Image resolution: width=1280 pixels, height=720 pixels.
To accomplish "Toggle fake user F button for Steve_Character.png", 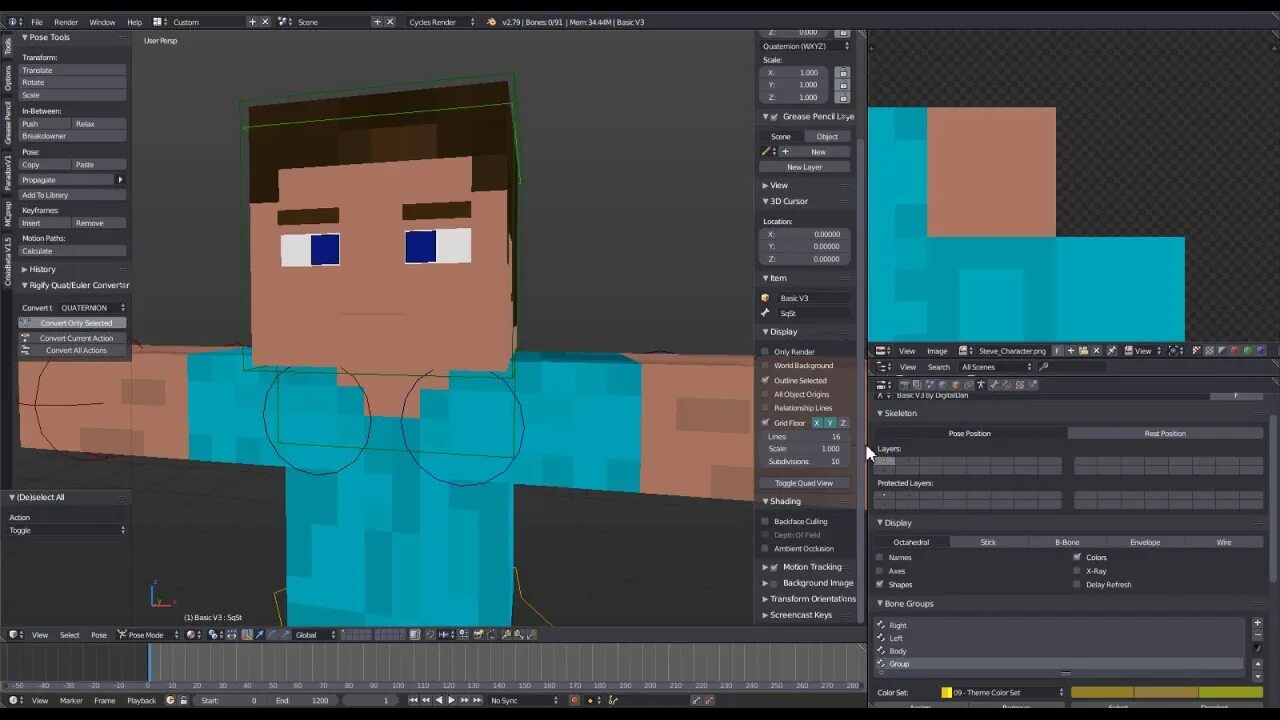I will pyautogui.click(x=1057, y=351).
